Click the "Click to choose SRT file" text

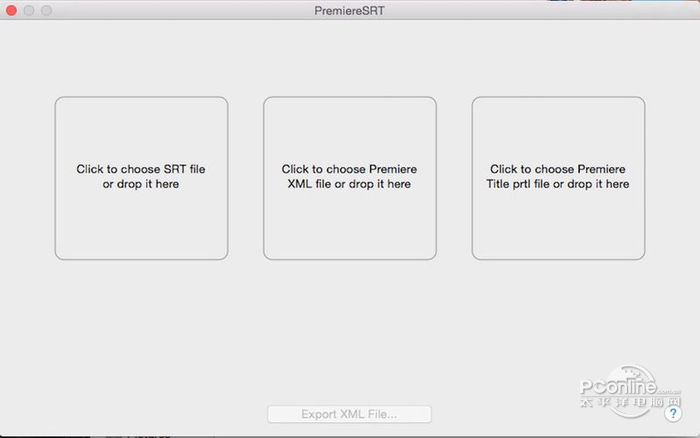pos(141,170)
